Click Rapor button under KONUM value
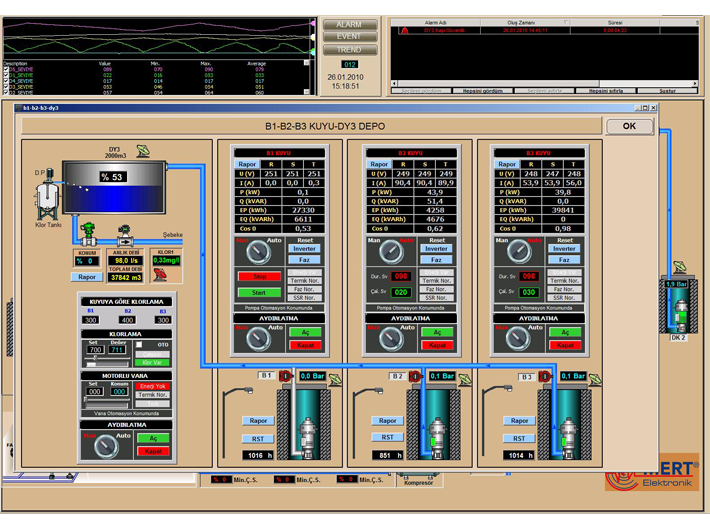The height and width of the screenshot is (527, 710). click(87, 277)
